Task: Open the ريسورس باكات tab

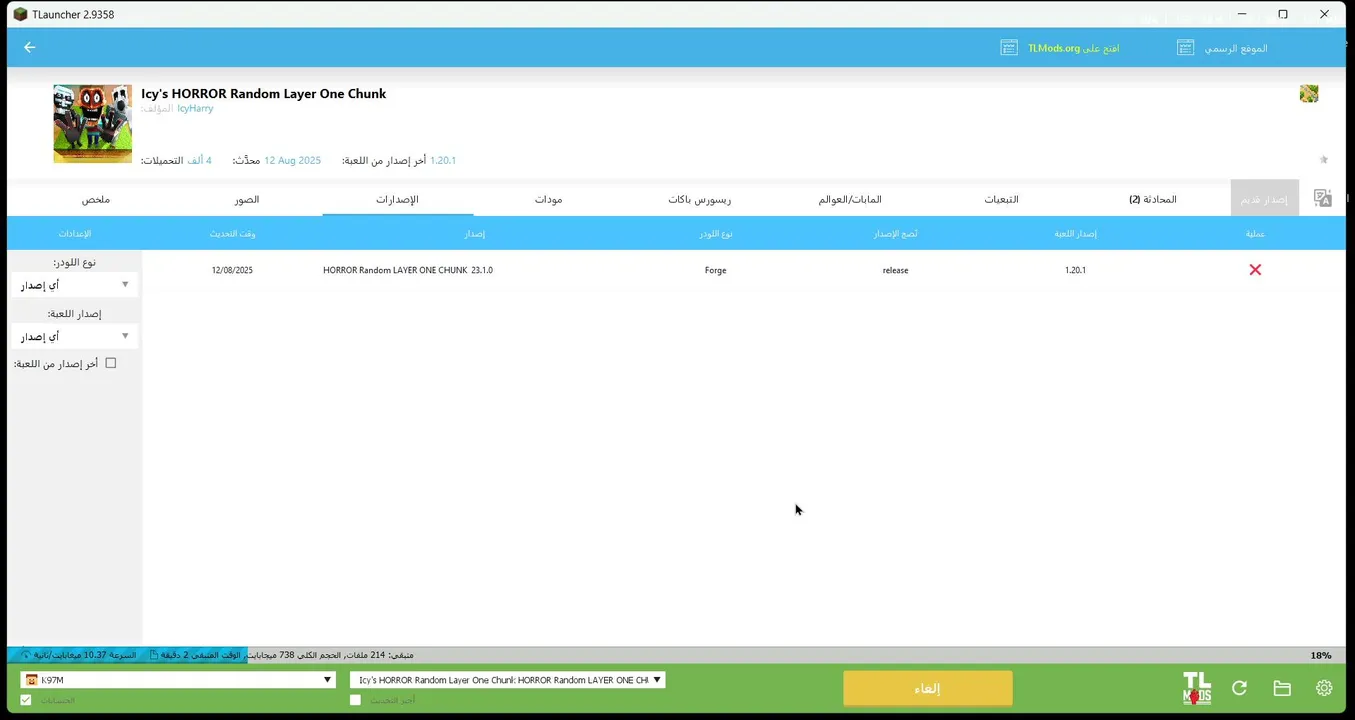Action: [x=700, y=199]
